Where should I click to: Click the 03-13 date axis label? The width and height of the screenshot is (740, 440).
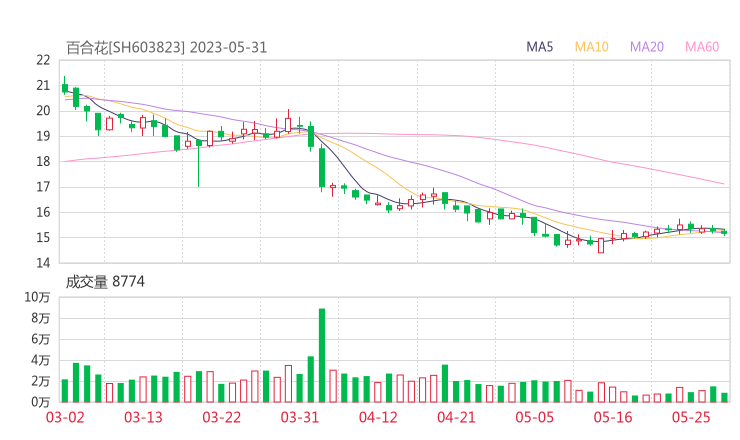143,417
